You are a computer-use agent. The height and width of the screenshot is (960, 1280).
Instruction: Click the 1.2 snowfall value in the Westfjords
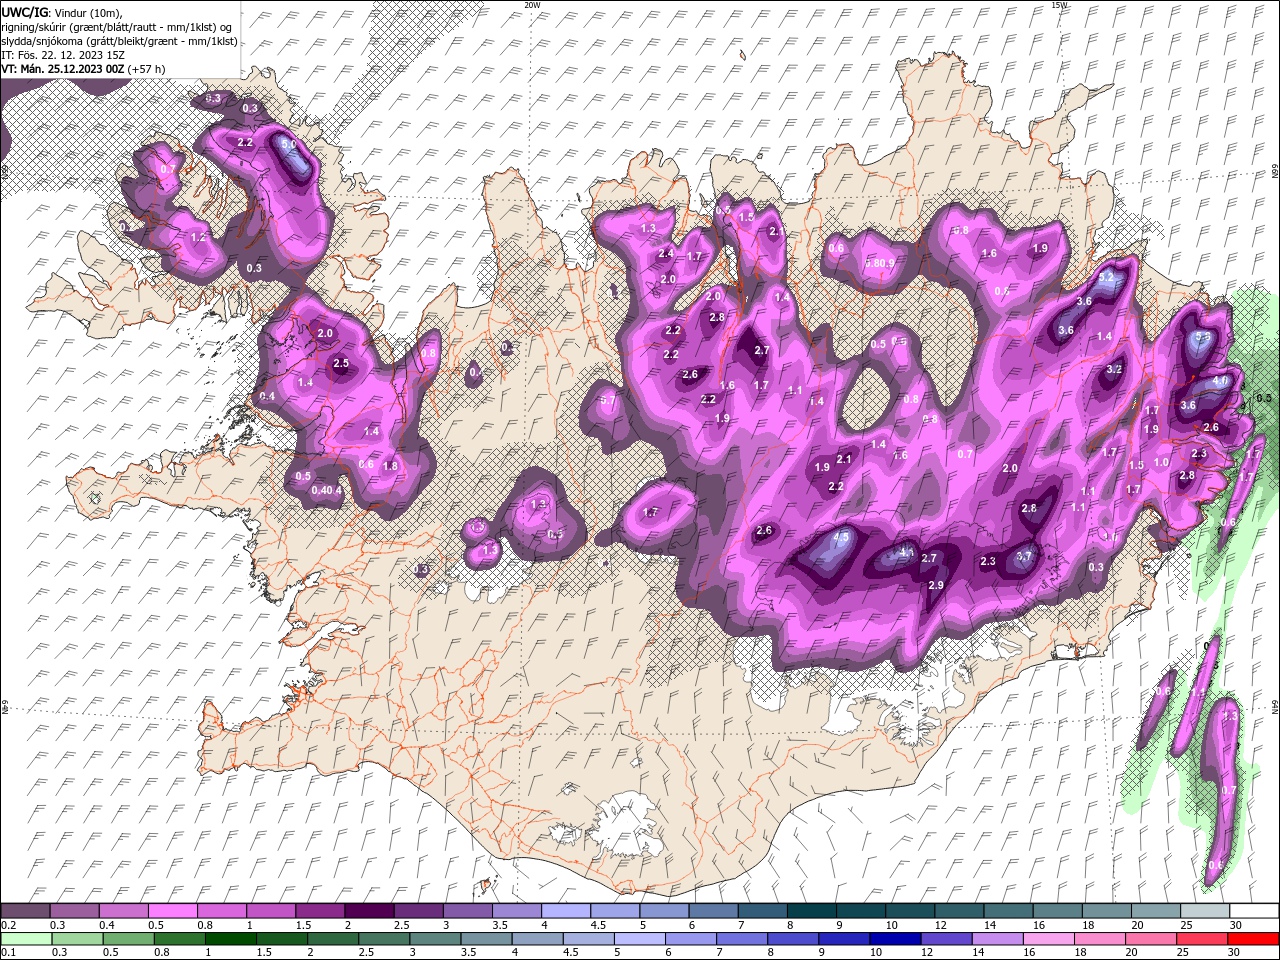[x=198, y=238]
